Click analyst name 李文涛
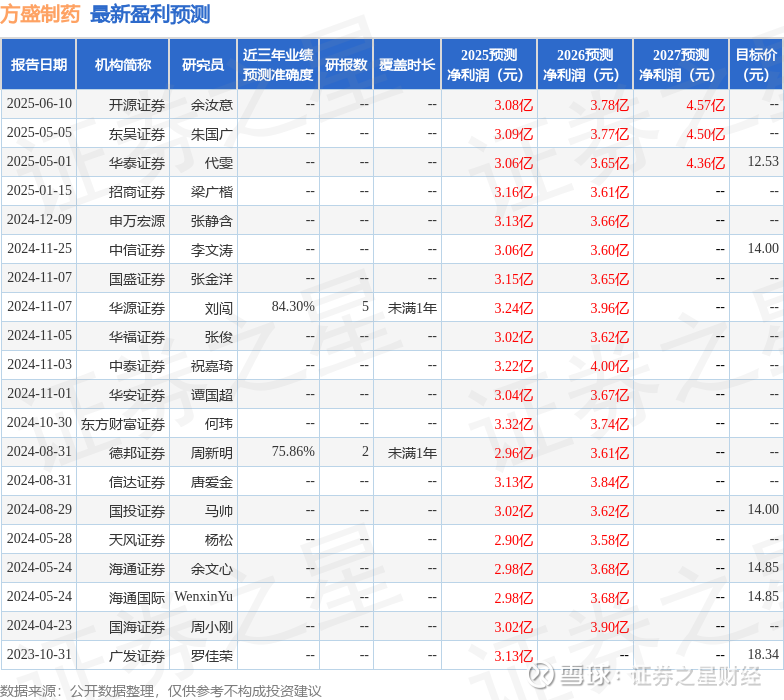This screenshot has height=700, width=784. (212, 250)
